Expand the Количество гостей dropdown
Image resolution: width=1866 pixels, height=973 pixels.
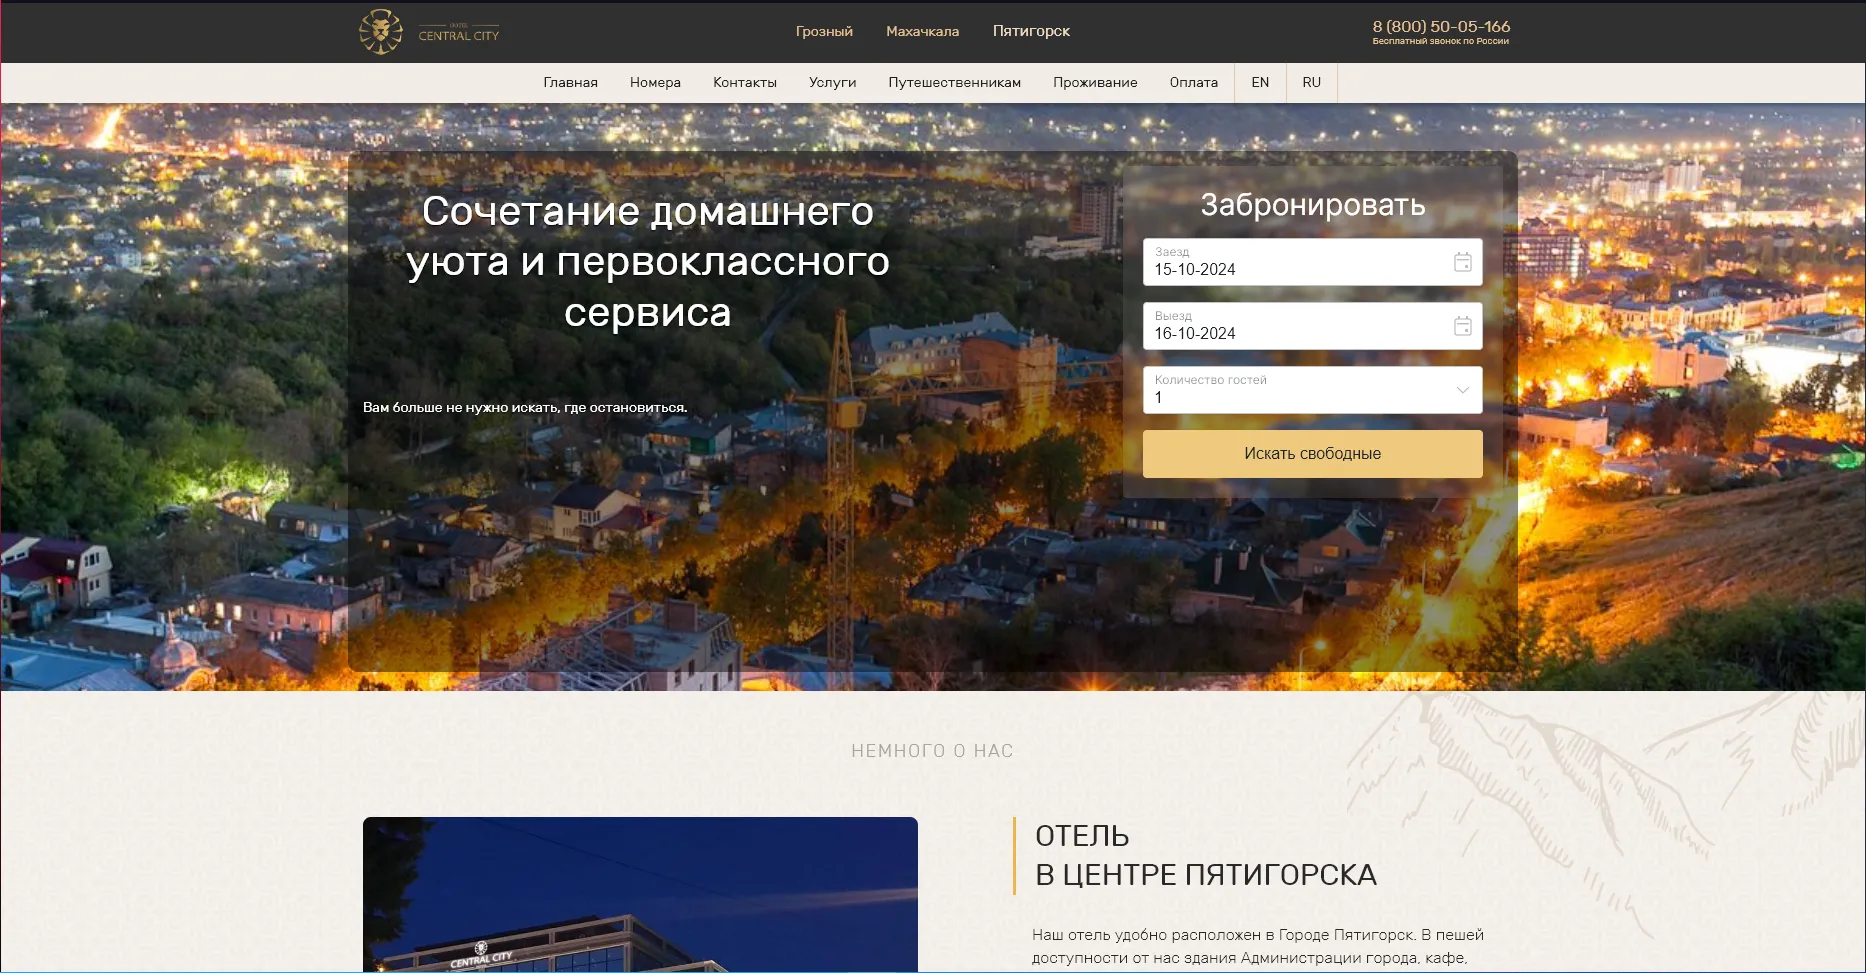point(1459,390)
